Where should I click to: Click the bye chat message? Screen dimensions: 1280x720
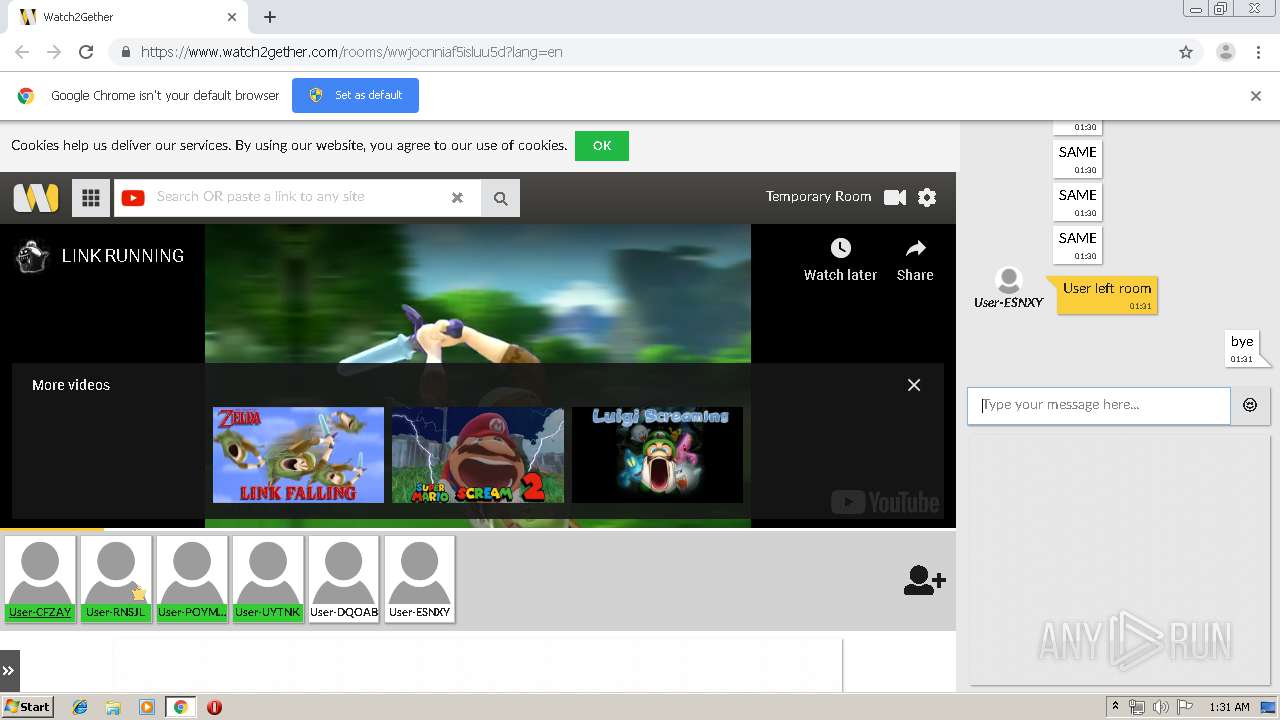[1242, 348]
